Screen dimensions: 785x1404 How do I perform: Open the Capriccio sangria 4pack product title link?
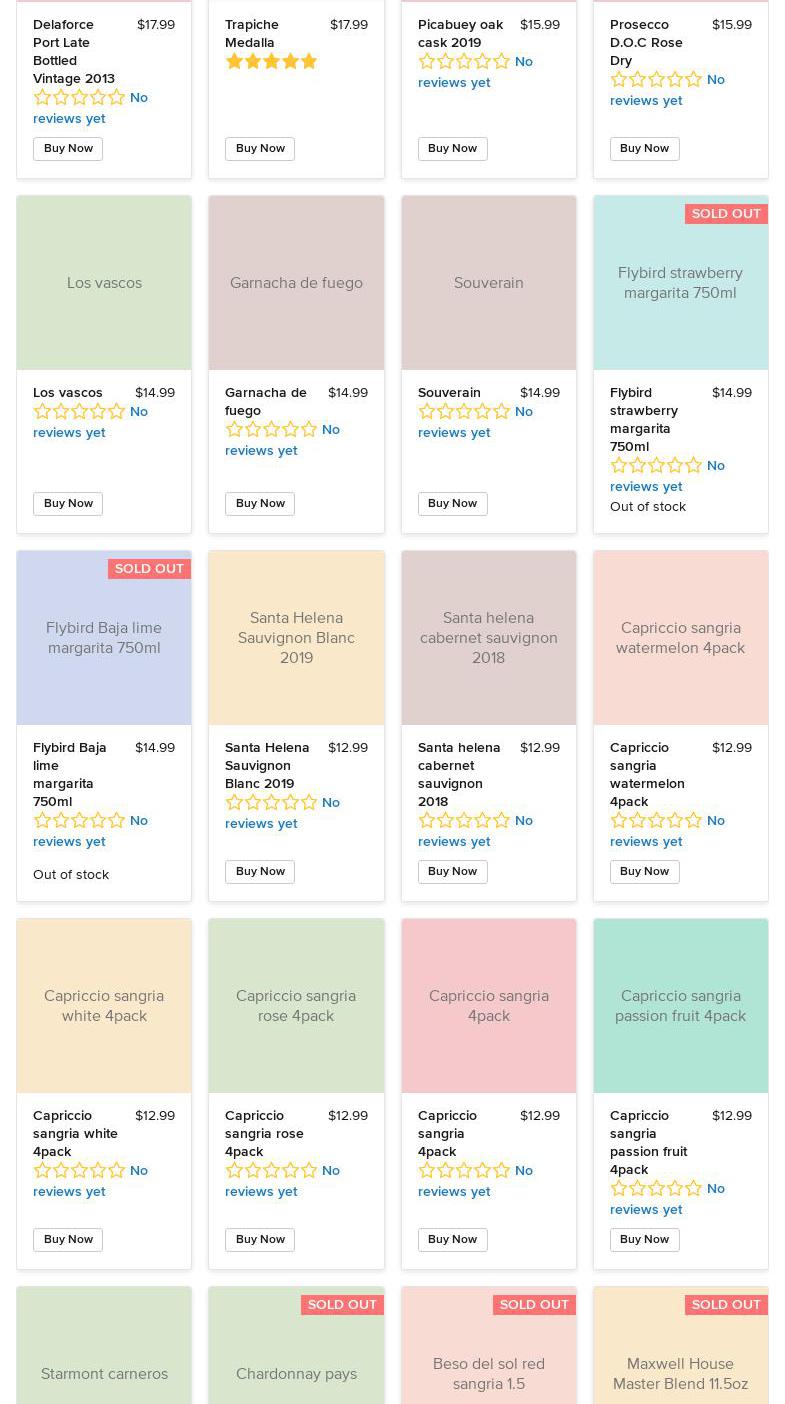[x=447, y=1134]
